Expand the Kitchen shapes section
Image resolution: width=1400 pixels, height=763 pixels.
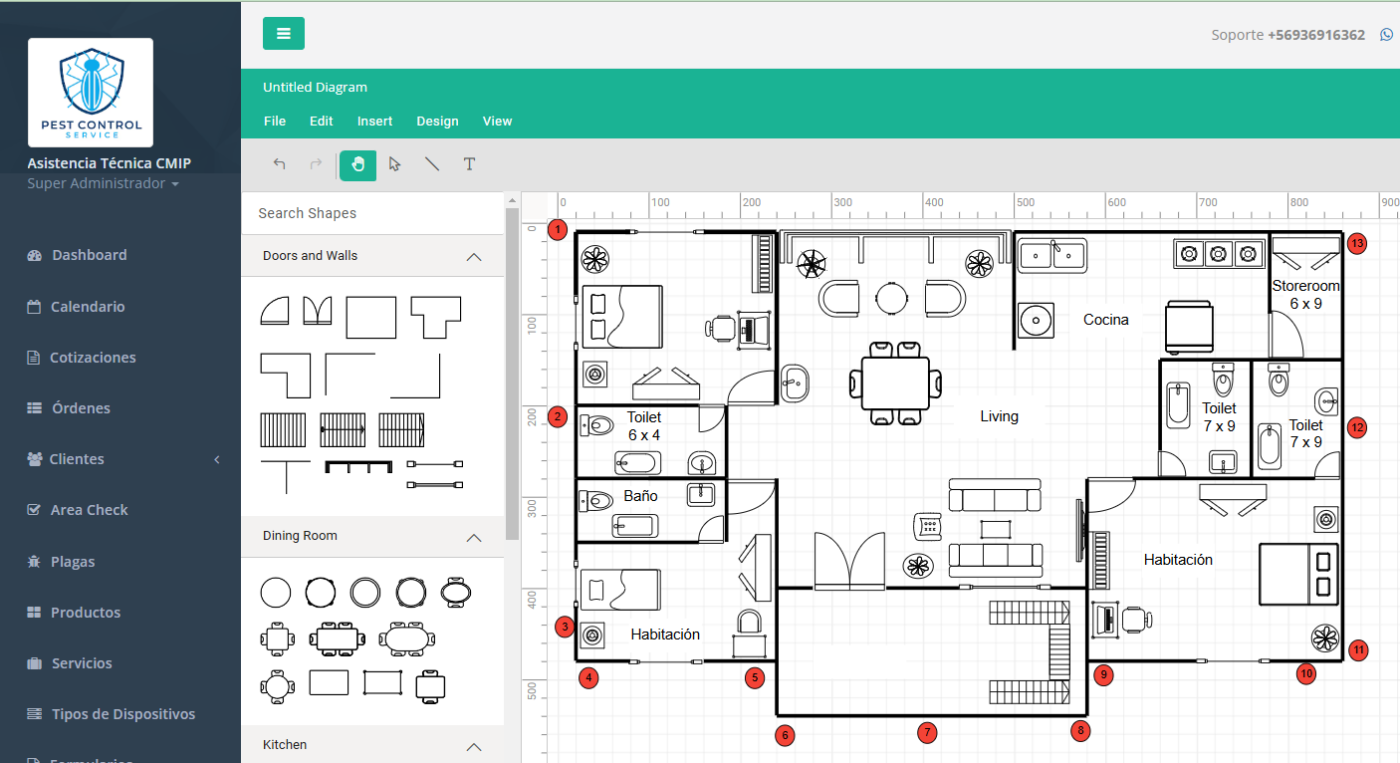pyautogui.click(x=474, y=745)
